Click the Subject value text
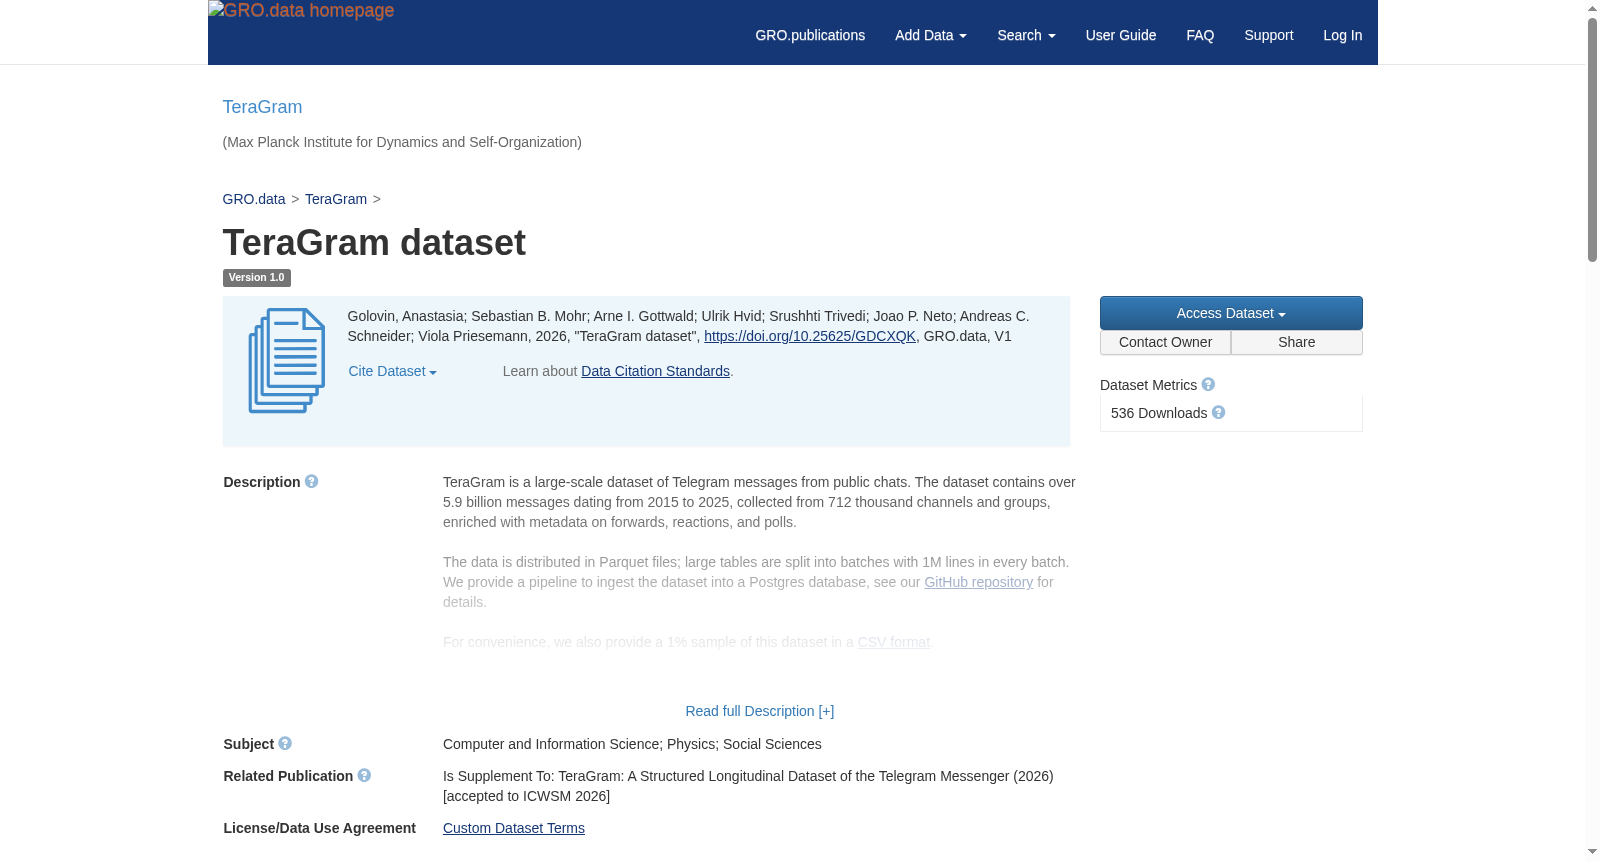Image resolution: width=1600 pixels, height=861 pixels. click(632, 744)
